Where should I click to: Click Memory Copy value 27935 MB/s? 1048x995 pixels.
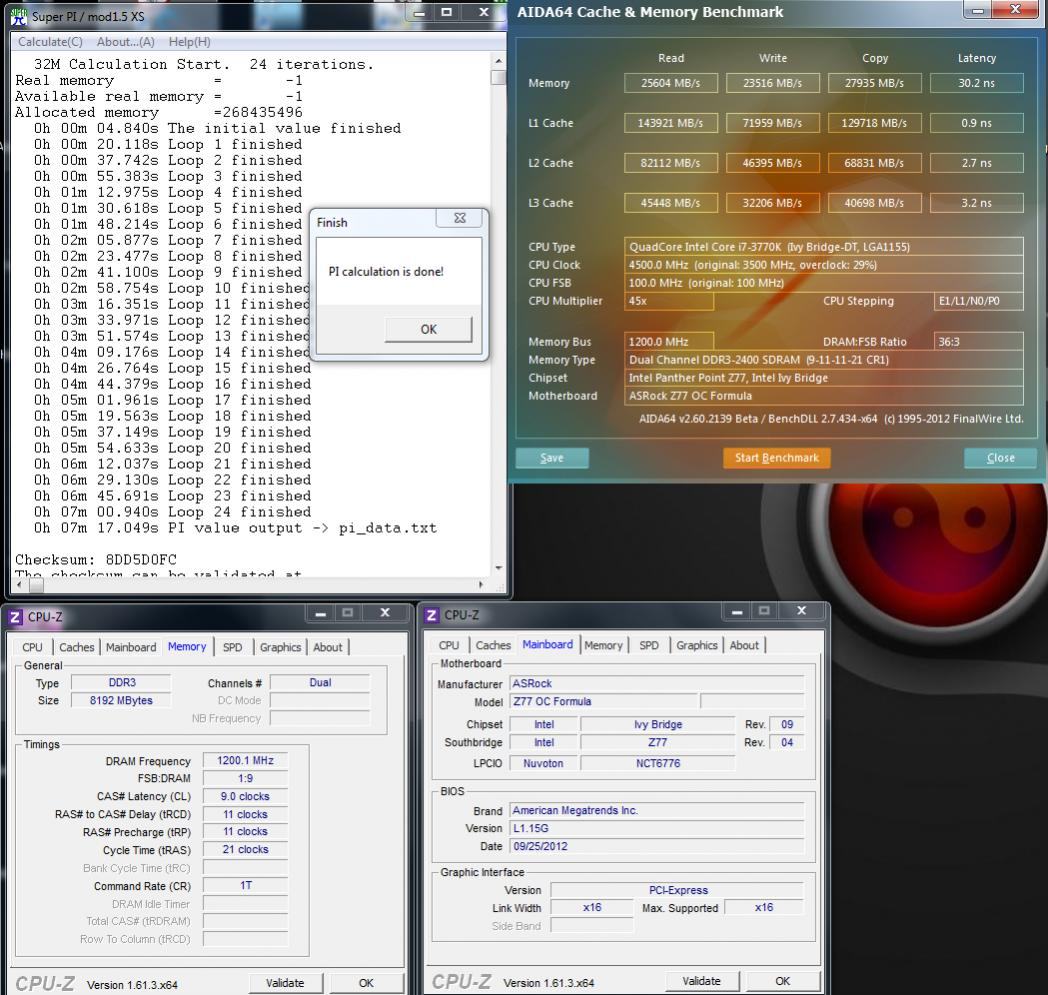coord(874,83)
